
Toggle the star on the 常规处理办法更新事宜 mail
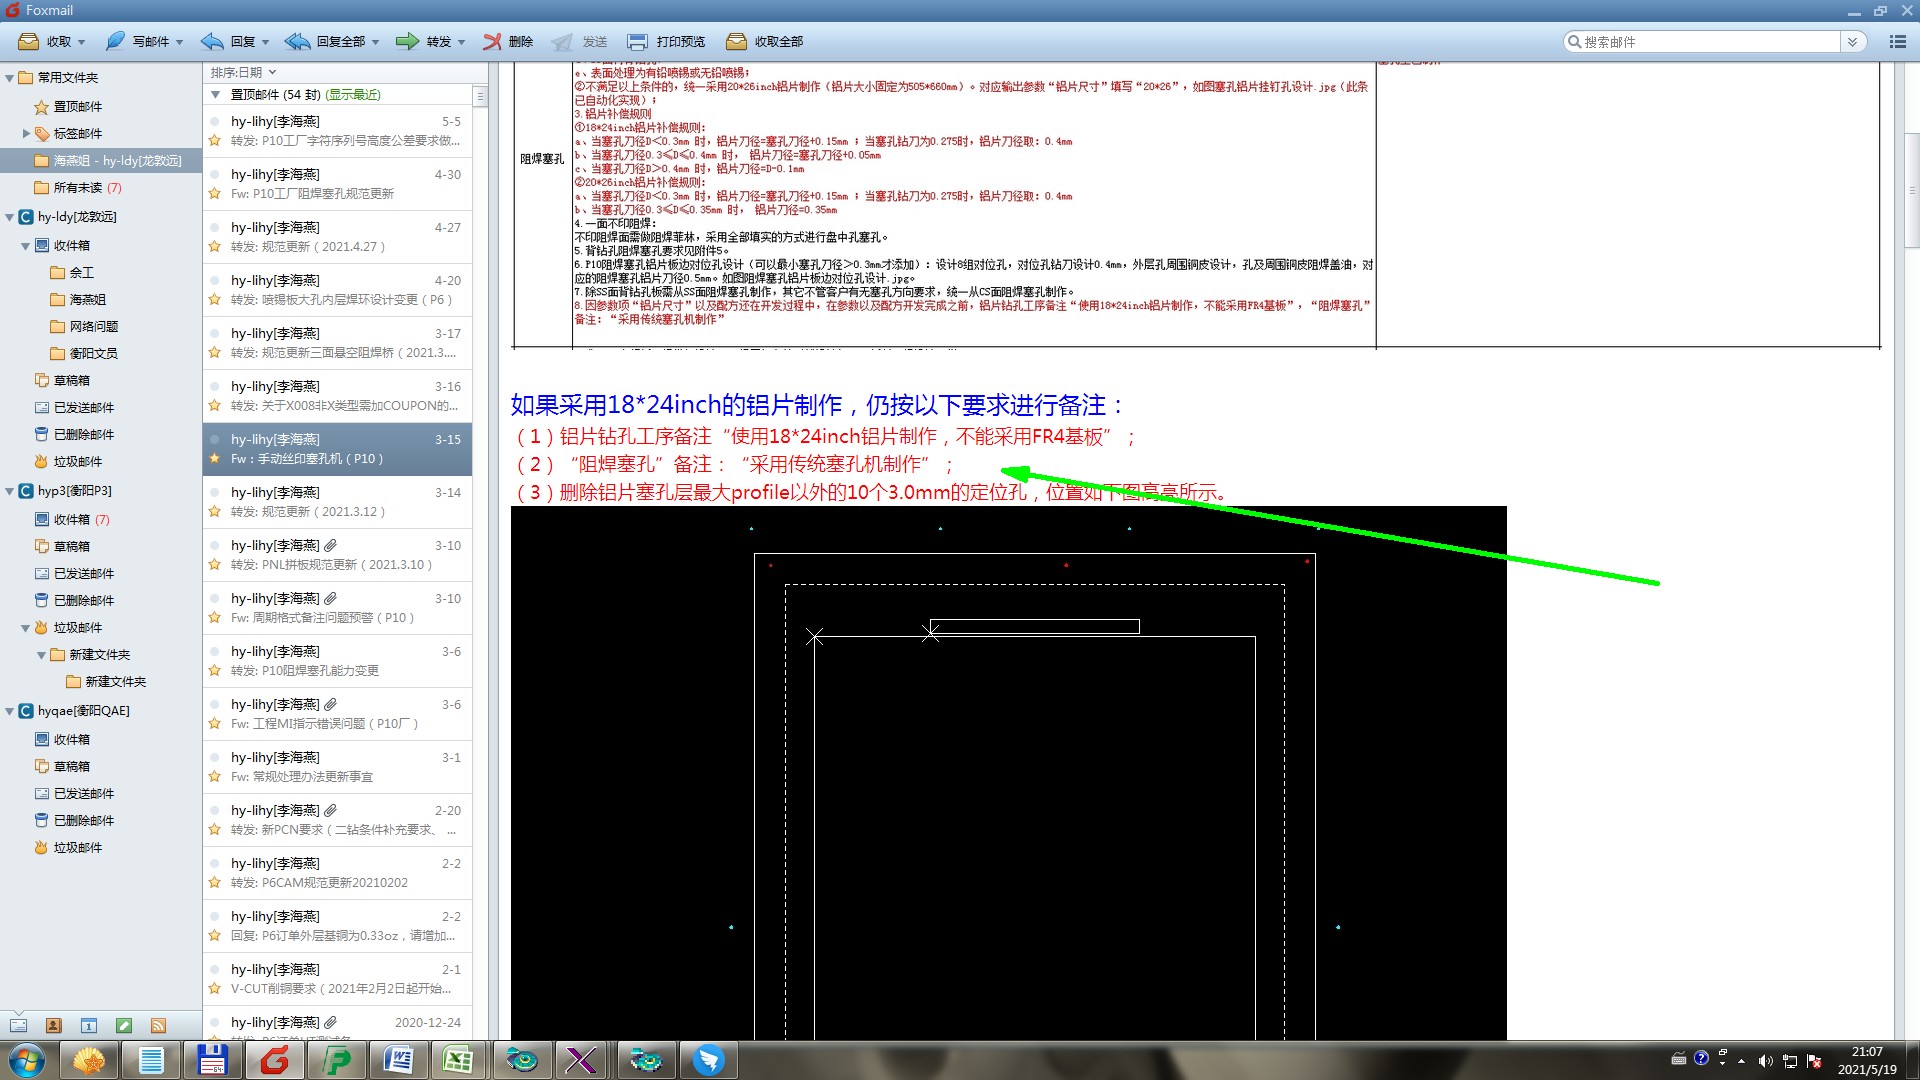[x=214, y=776]
